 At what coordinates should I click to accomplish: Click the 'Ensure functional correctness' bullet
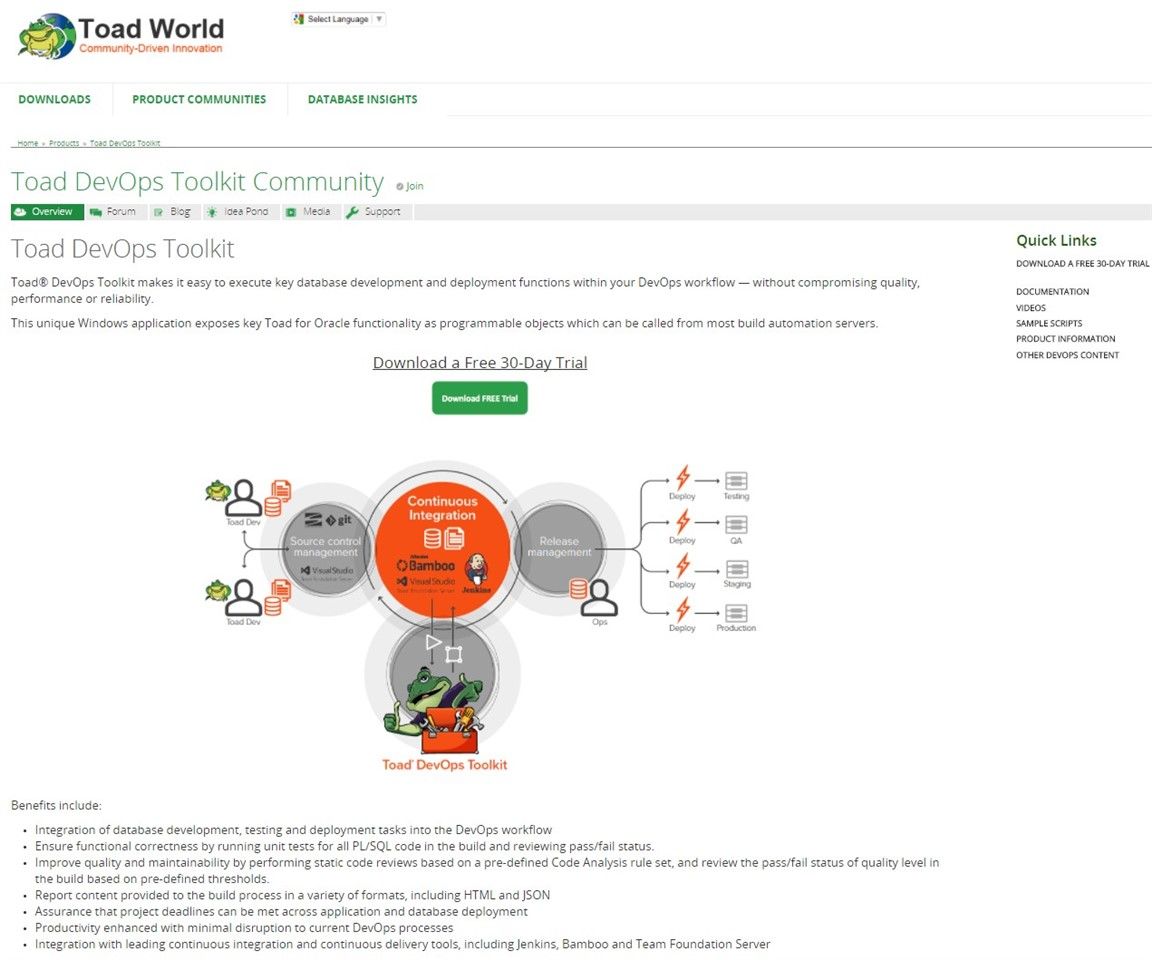345,846
